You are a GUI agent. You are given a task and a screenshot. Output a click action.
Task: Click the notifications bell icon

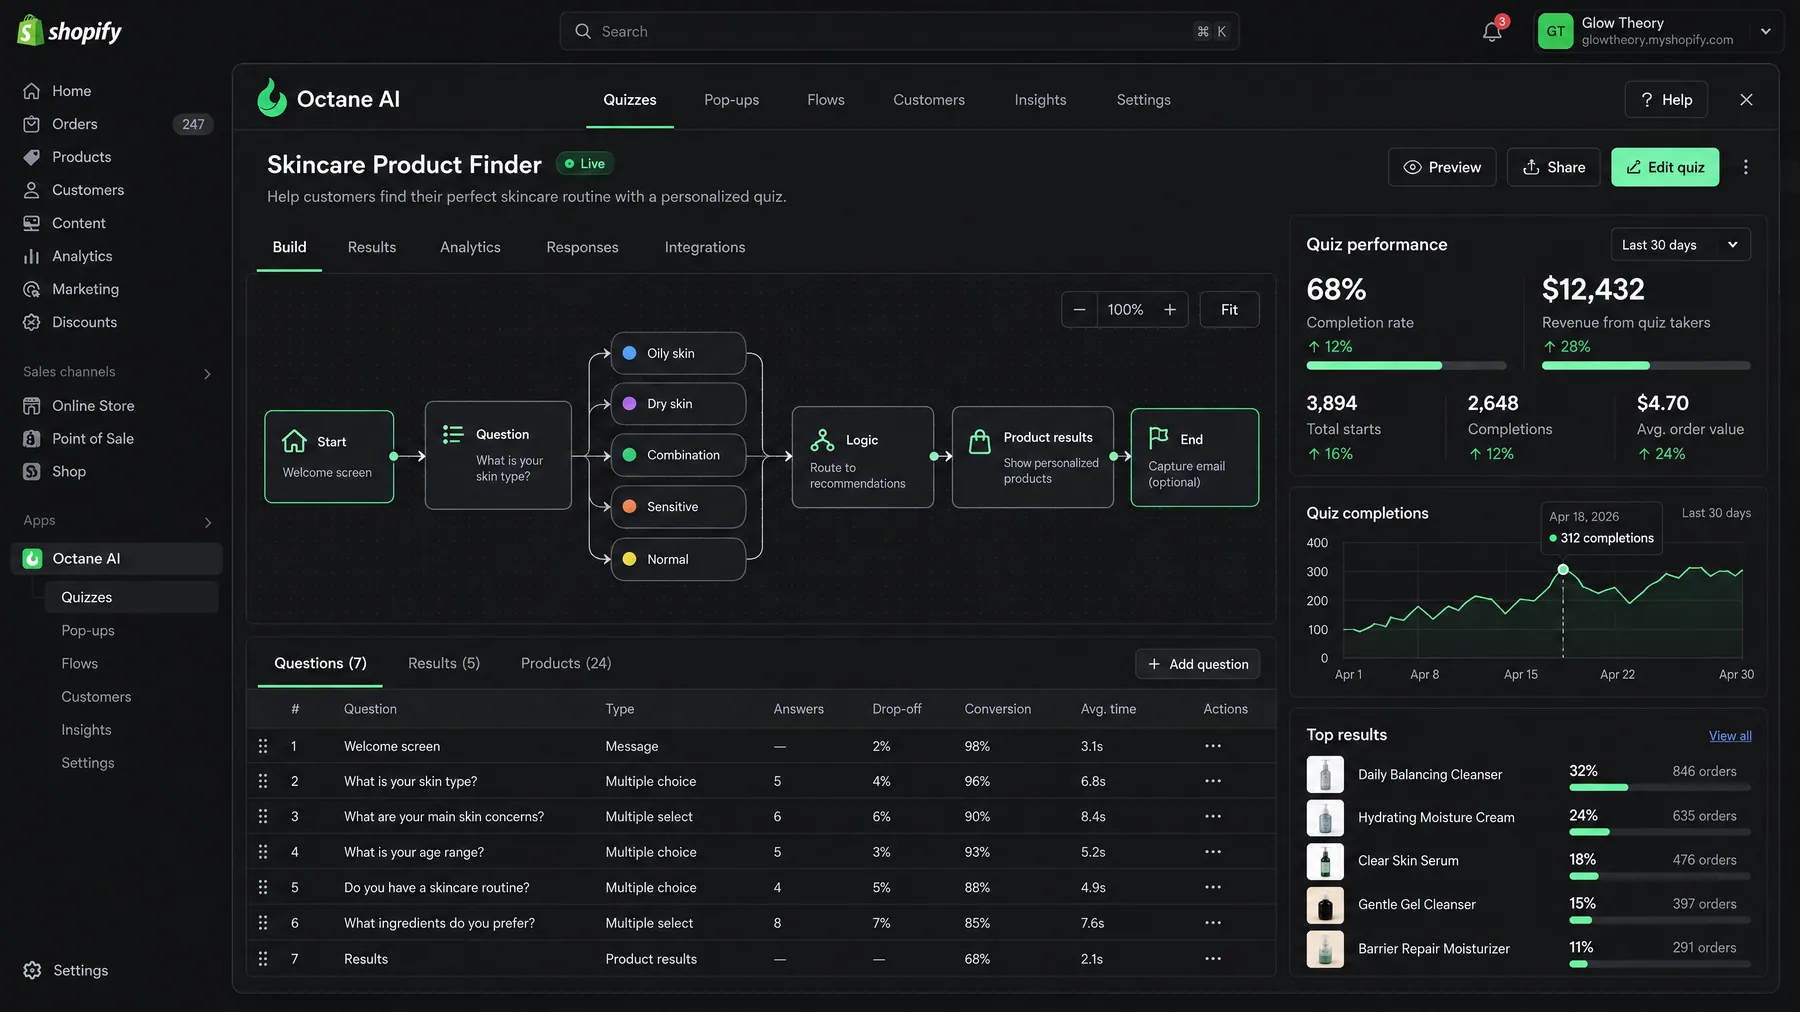click(1492, 31)
